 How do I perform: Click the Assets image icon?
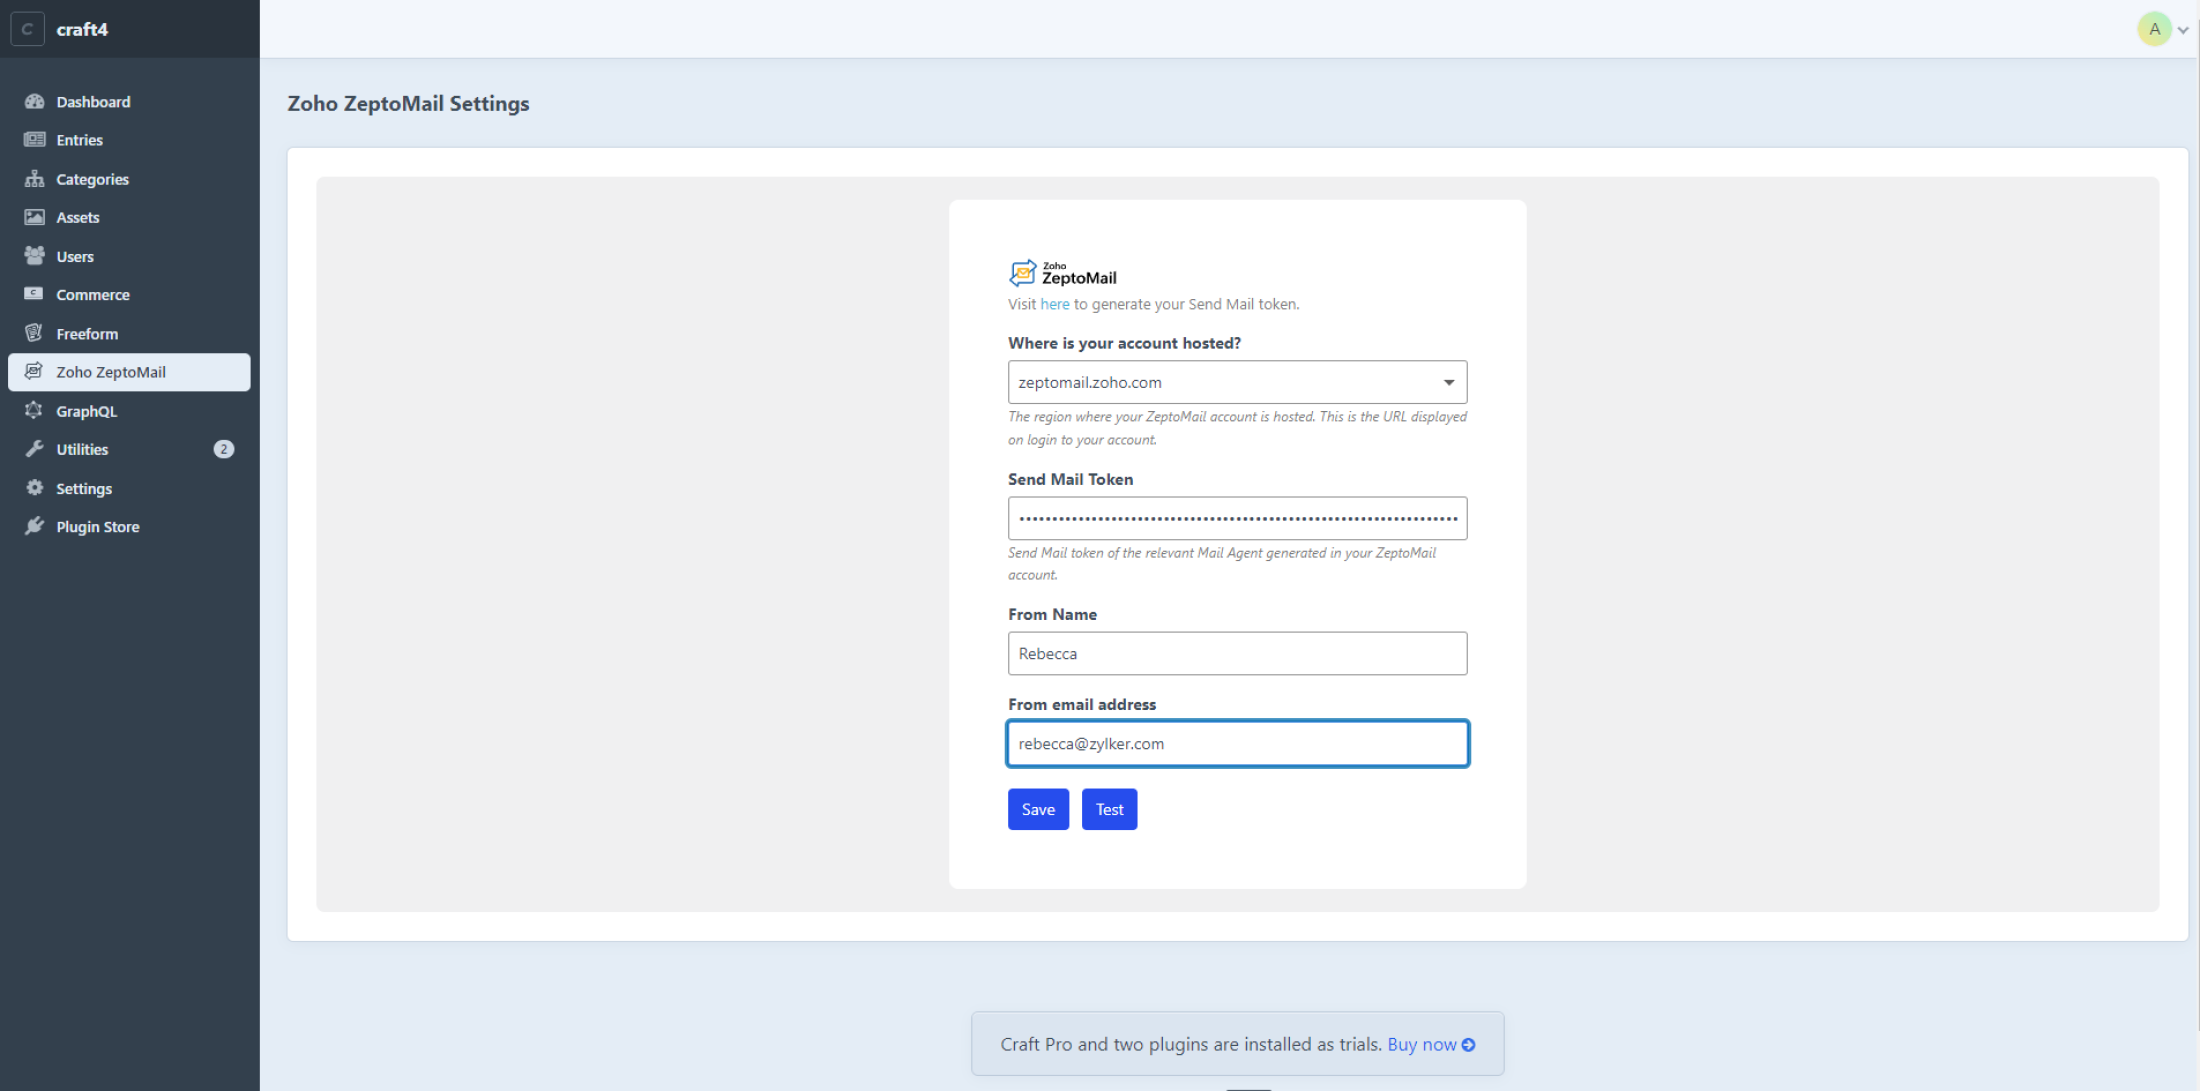click(x=35, y=217)
